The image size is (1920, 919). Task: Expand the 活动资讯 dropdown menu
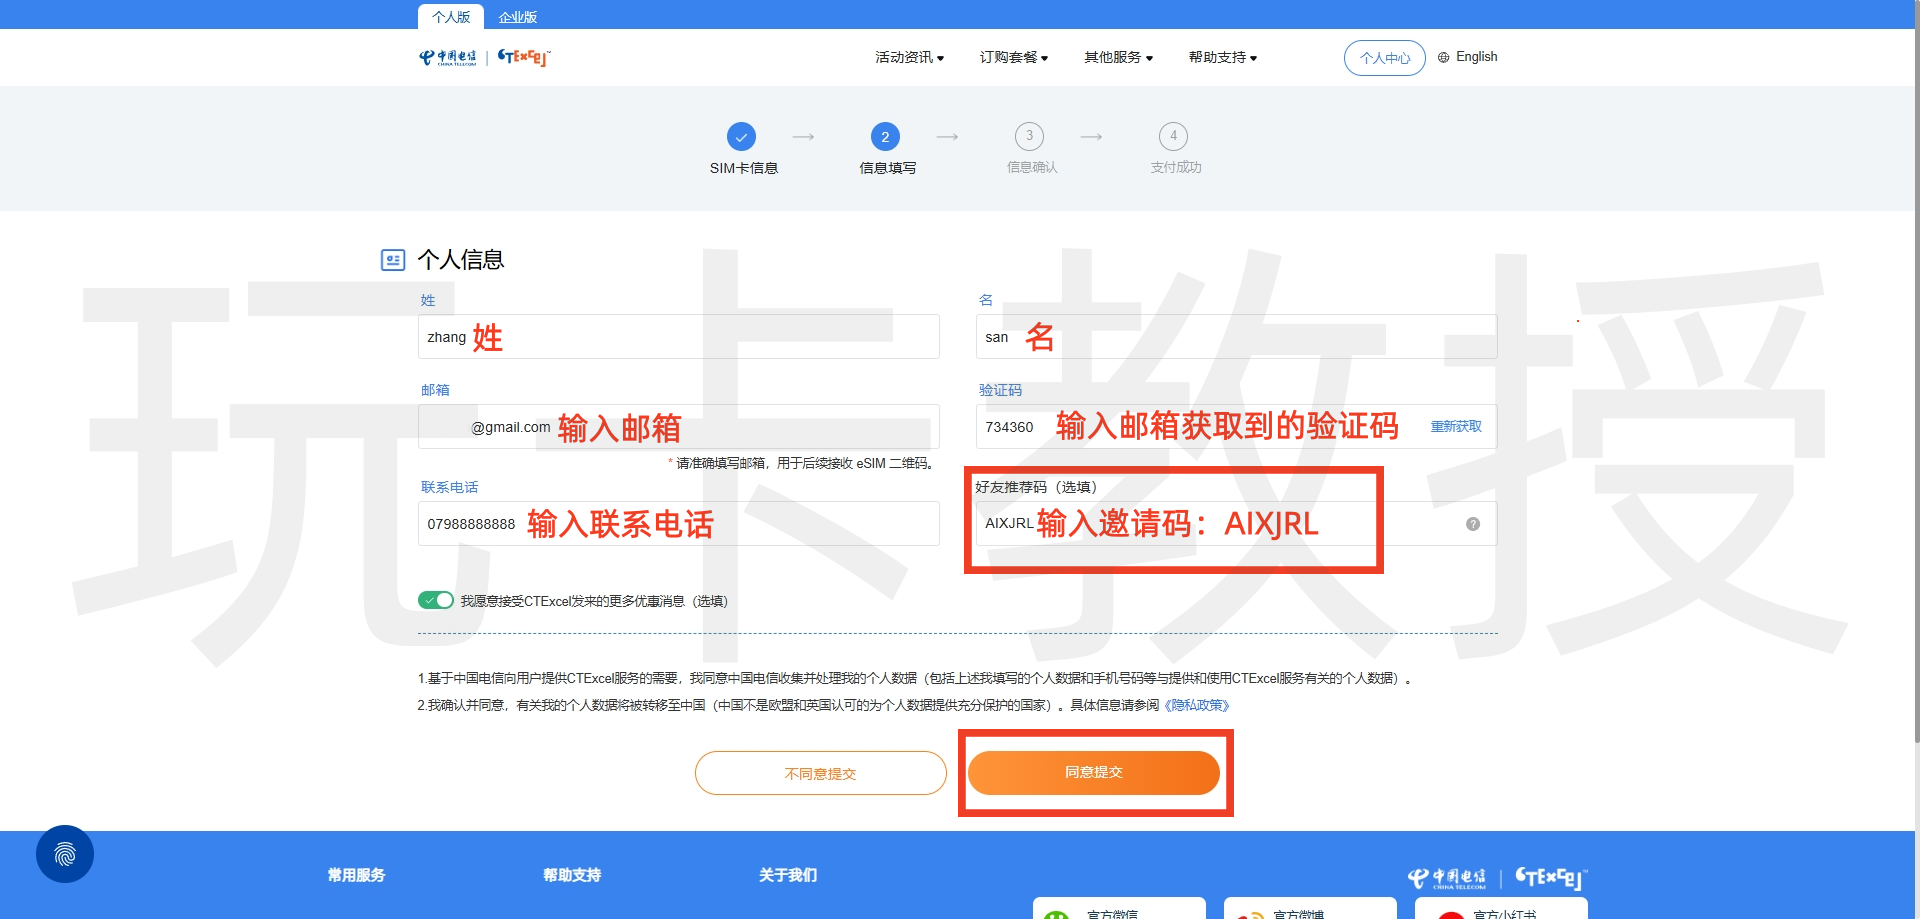pyautogui.click(x=909, y=58)
